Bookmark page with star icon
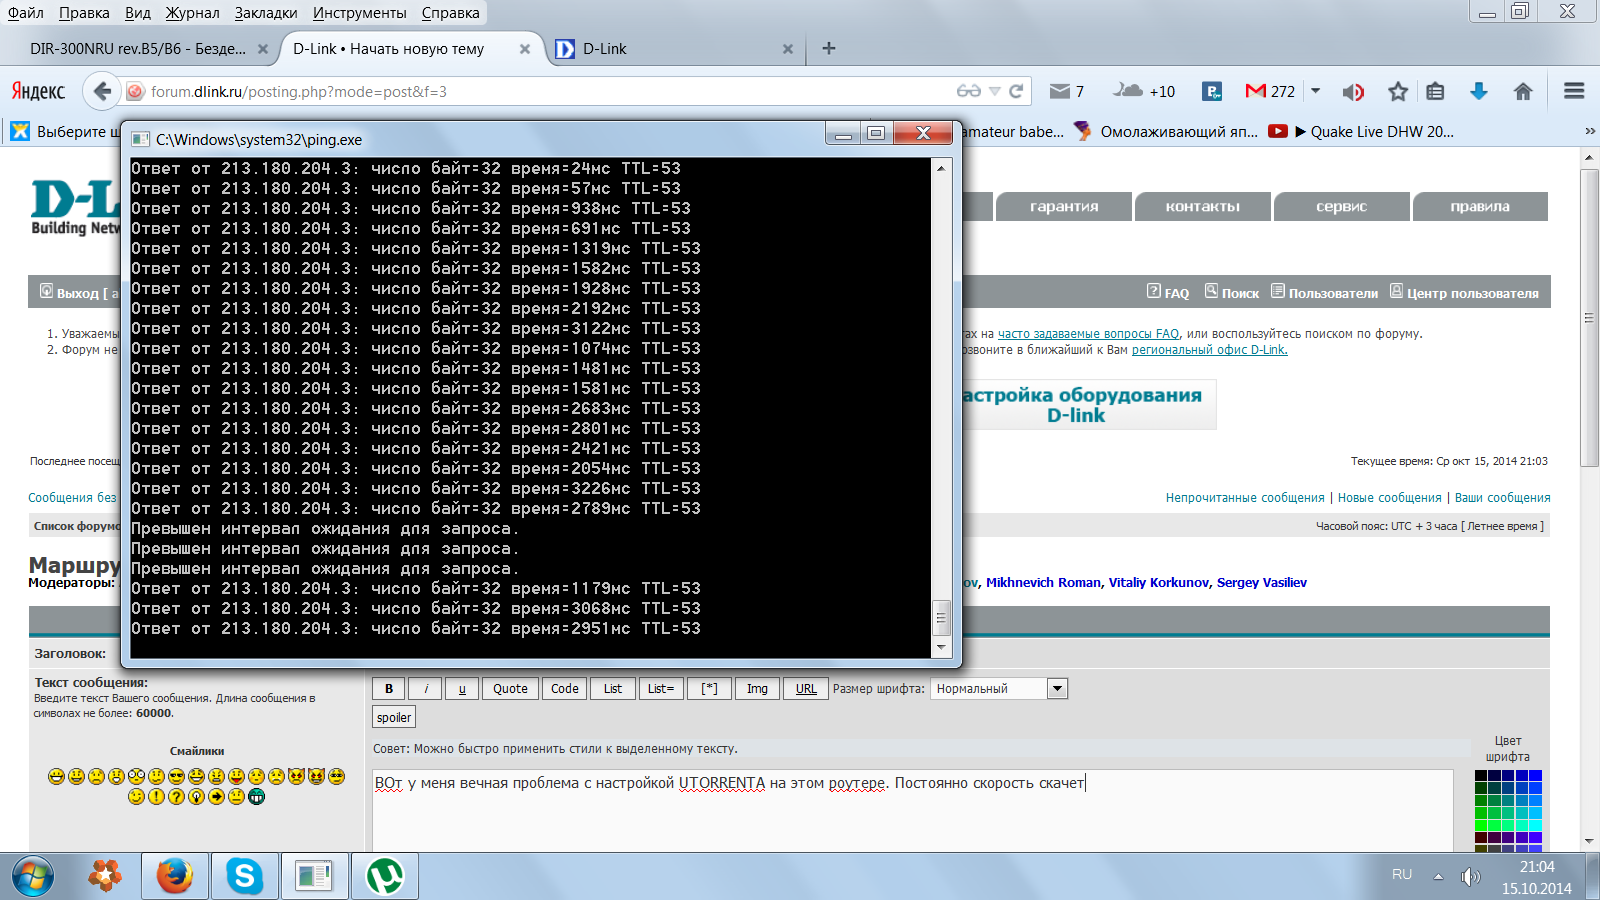 pyautogui.click(x=1398, y=91)
